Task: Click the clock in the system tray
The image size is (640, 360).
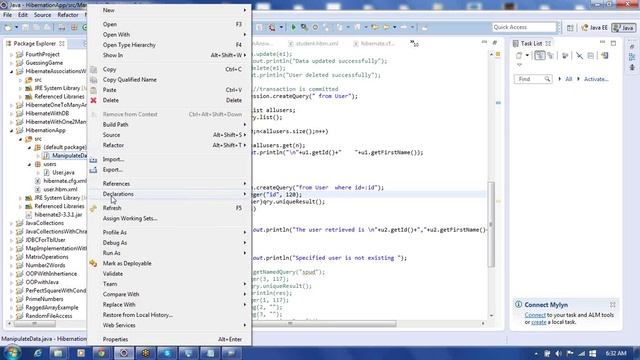Action: [x=616, y=353]
